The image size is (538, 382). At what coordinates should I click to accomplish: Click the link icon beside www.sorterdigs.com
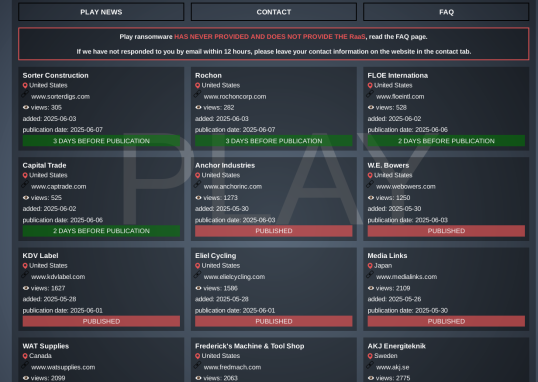pyautogui.click(x=25, y=94)
